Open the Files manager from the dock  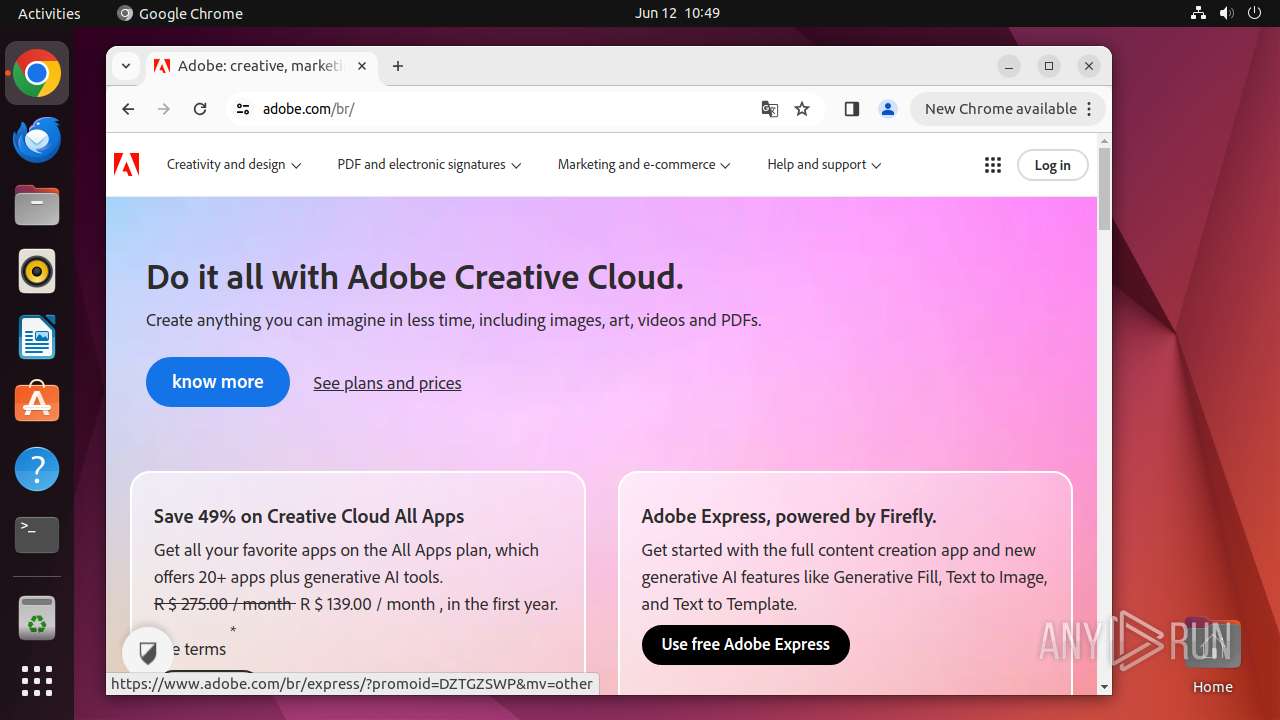point(37,206)
